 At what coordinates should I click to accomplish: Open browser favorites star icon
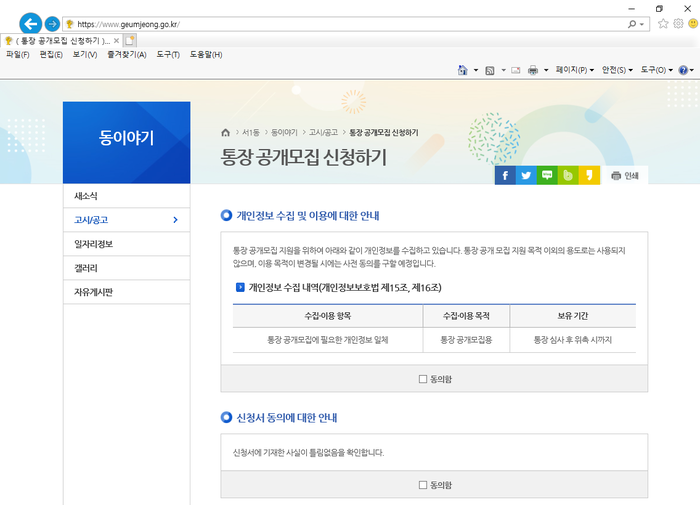[663, 23]
